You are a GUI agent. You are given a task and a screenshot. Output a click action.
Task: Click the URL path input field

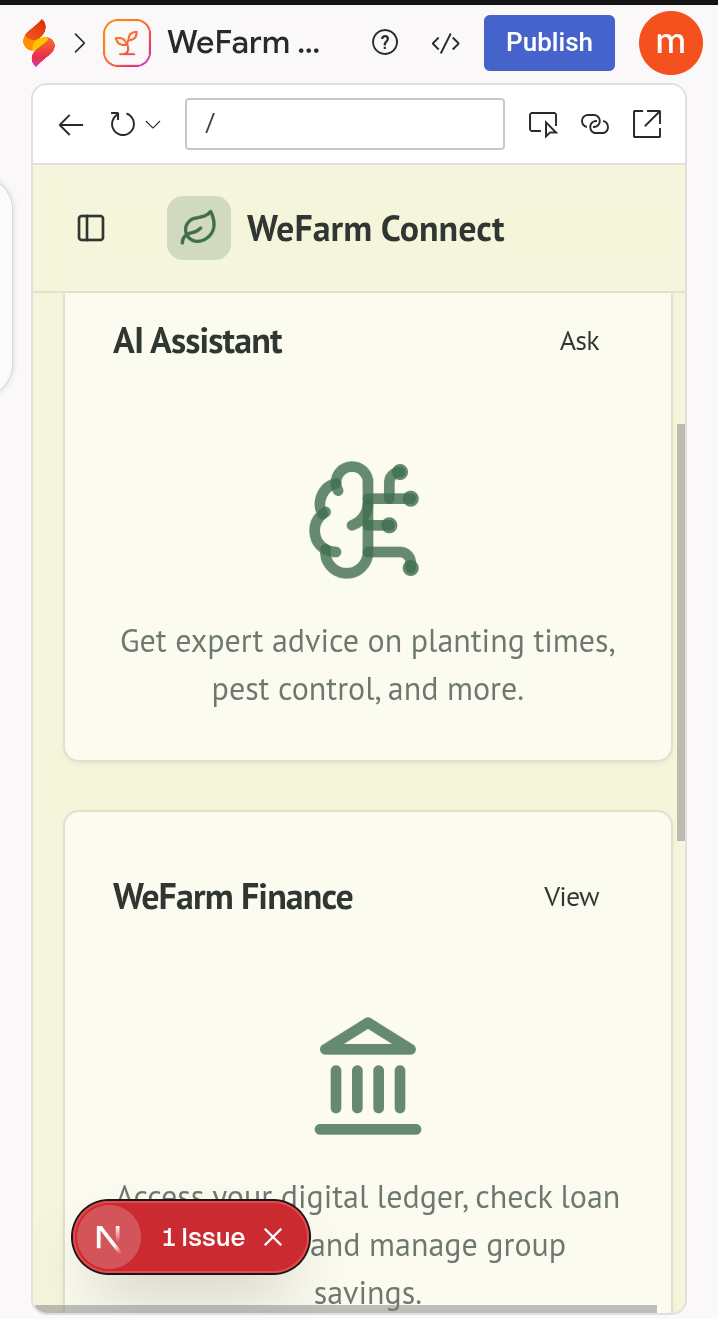[x=345, y=124]
